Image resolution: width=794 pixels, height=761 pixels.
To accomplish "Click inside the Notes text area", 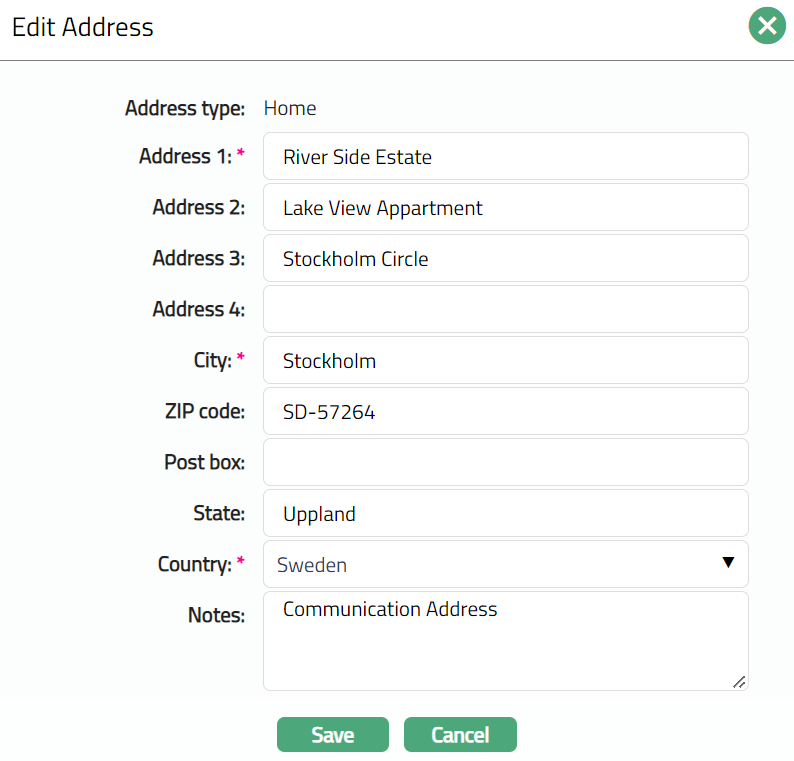I will tap(505, 645).
